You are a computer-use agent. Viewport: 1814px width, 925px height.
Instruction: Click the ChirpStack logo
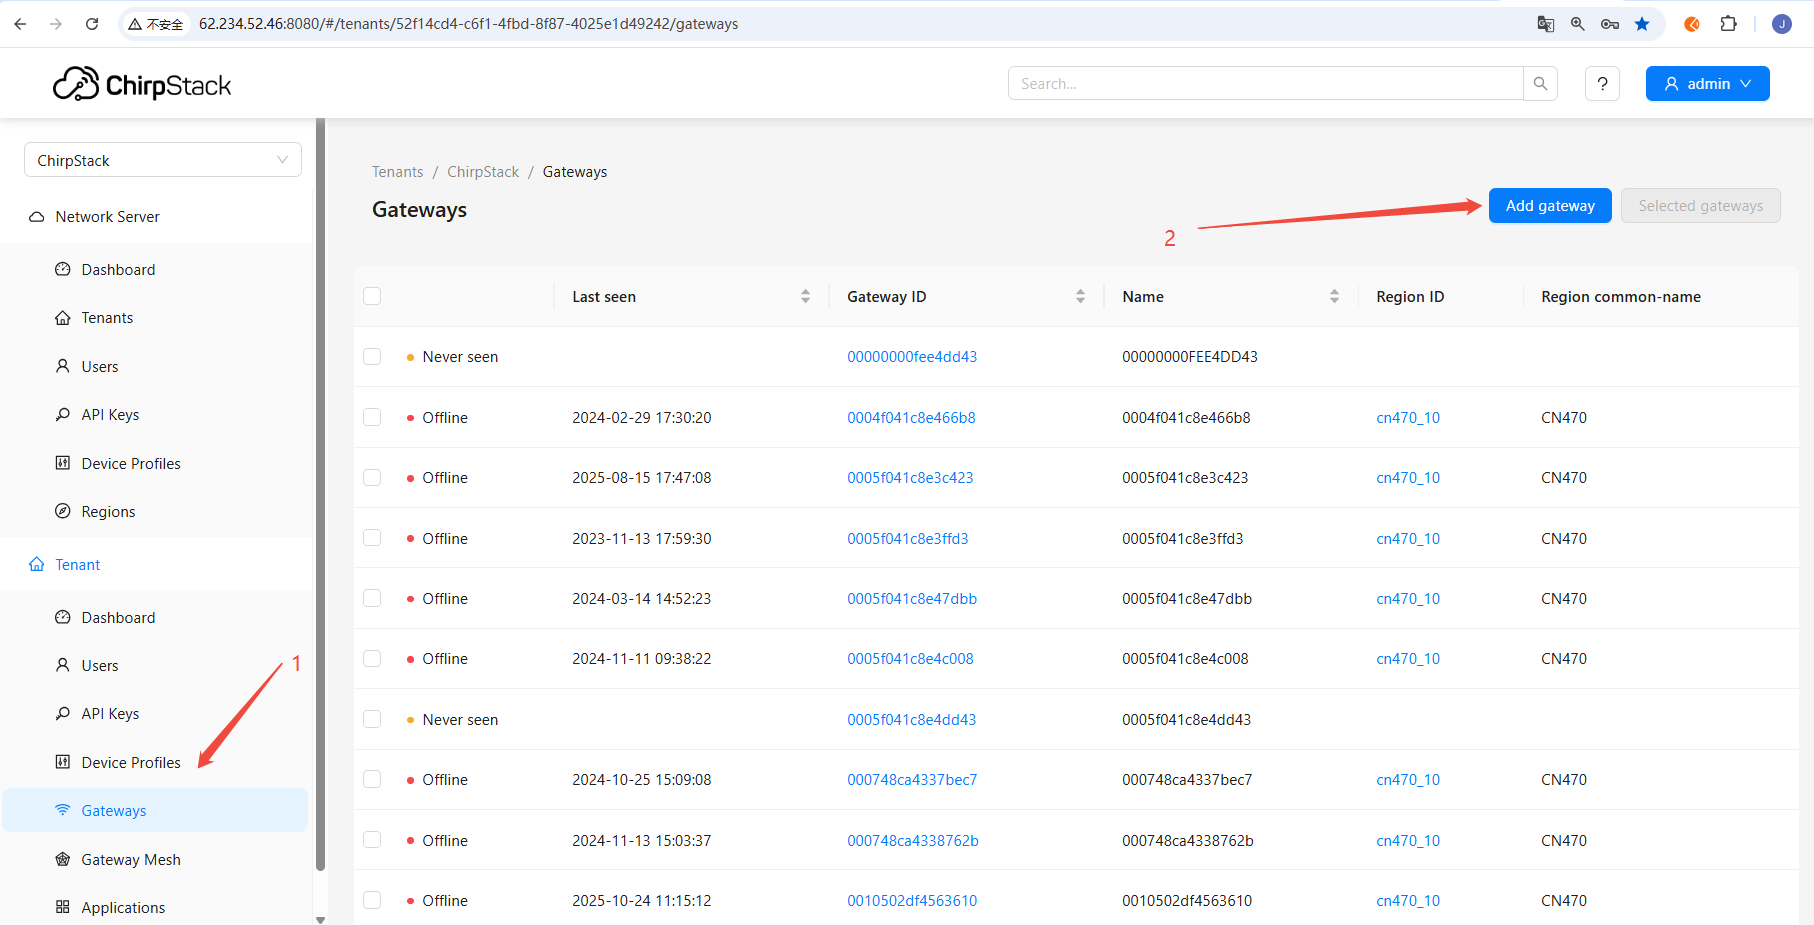click(142, 85)
